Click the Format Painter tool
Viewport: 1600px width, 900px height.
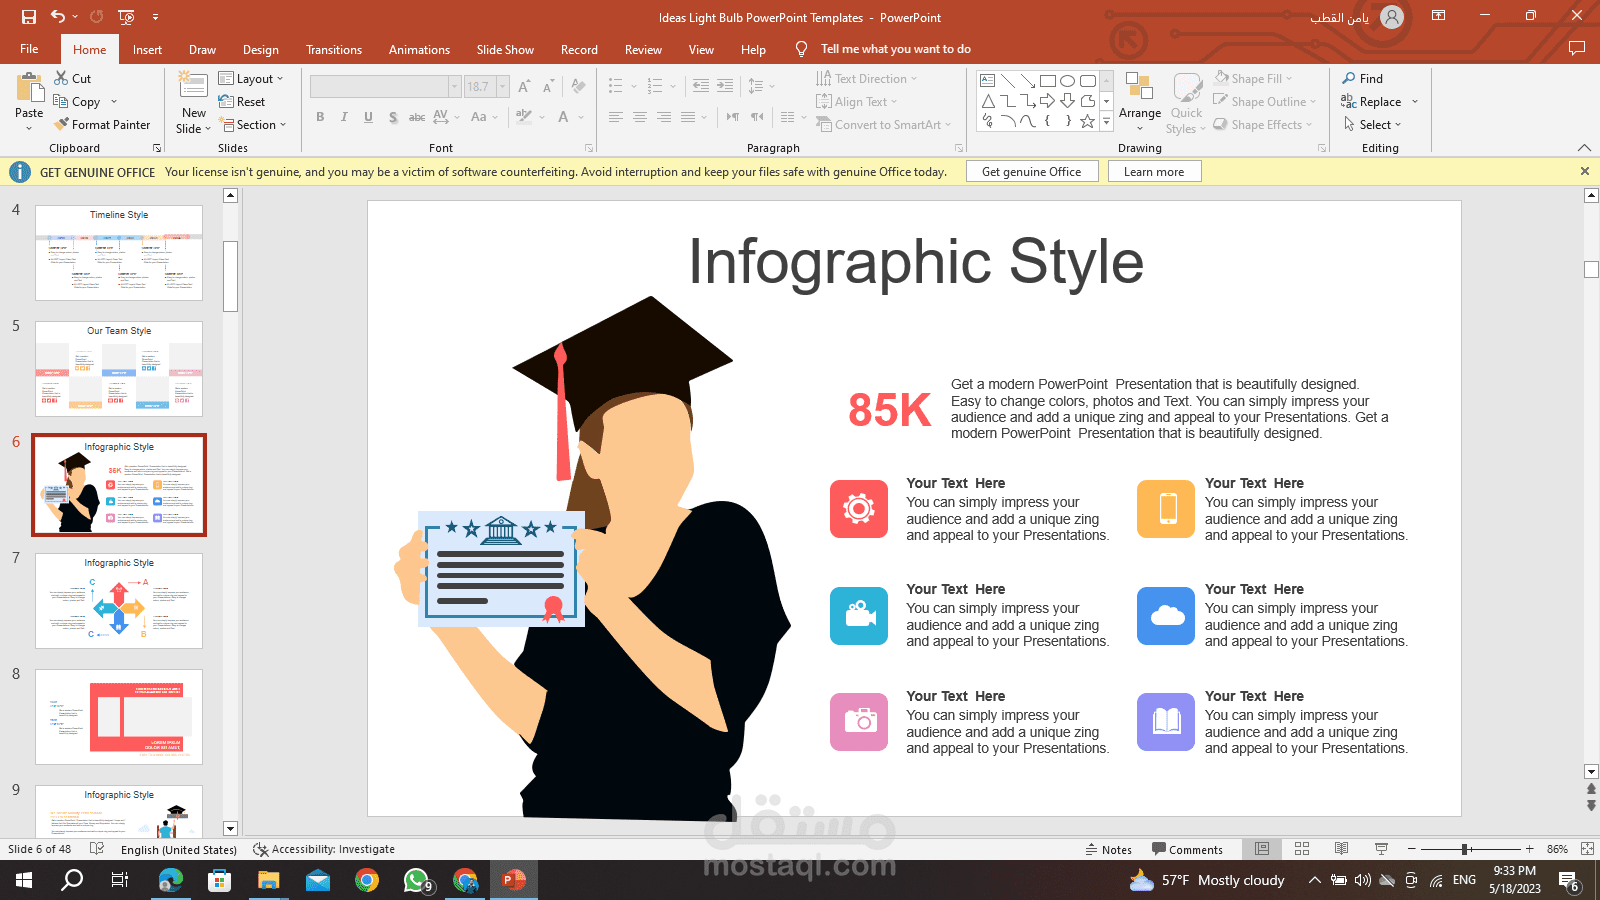click(102, 125)
